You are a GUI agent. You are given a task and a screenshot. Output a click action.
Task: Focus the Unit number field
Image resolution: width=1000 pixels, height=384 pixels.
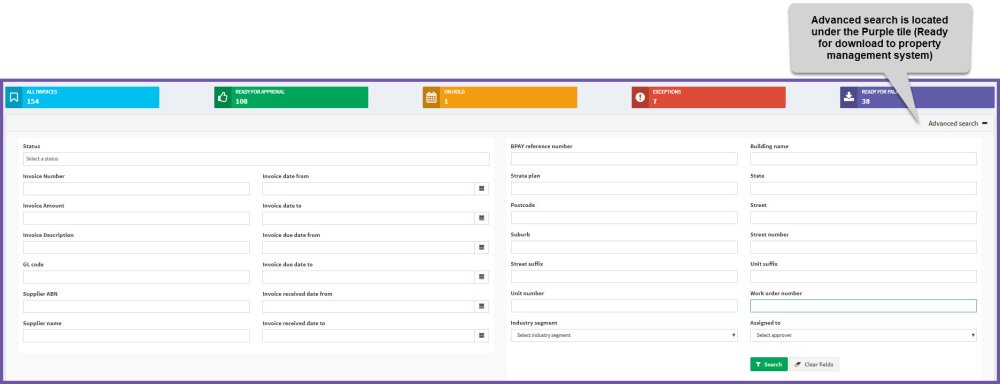[624, 306]
